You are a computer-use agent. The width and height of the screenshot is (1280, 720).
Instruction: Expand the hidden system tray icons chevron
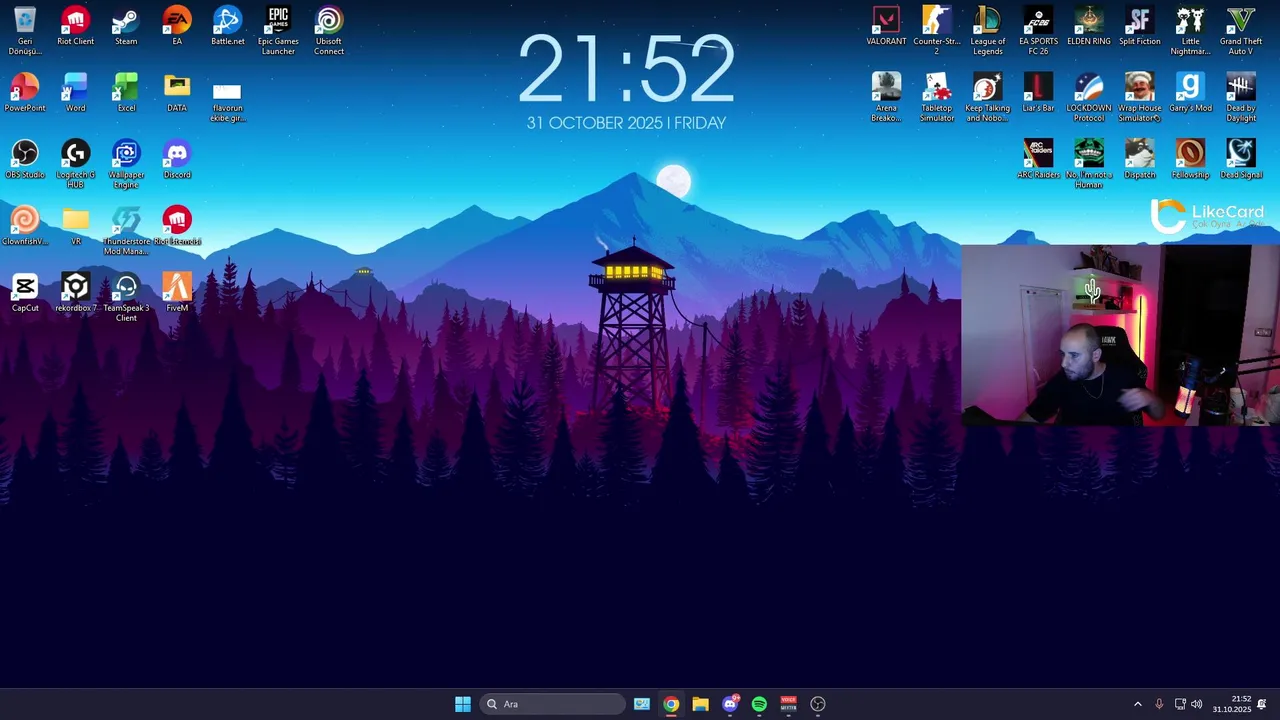[x=1137, y=704]
